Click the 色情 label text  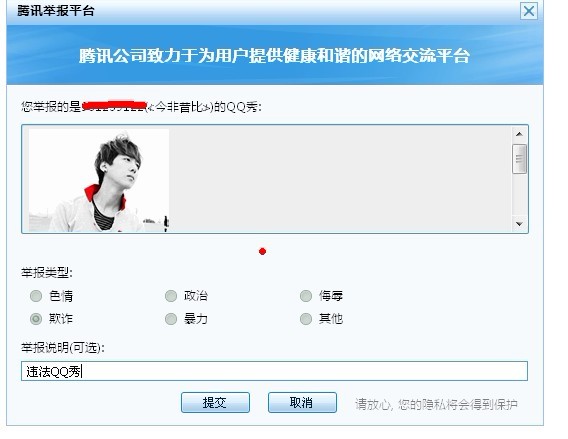pyautogui.click(x=61, y=296)
